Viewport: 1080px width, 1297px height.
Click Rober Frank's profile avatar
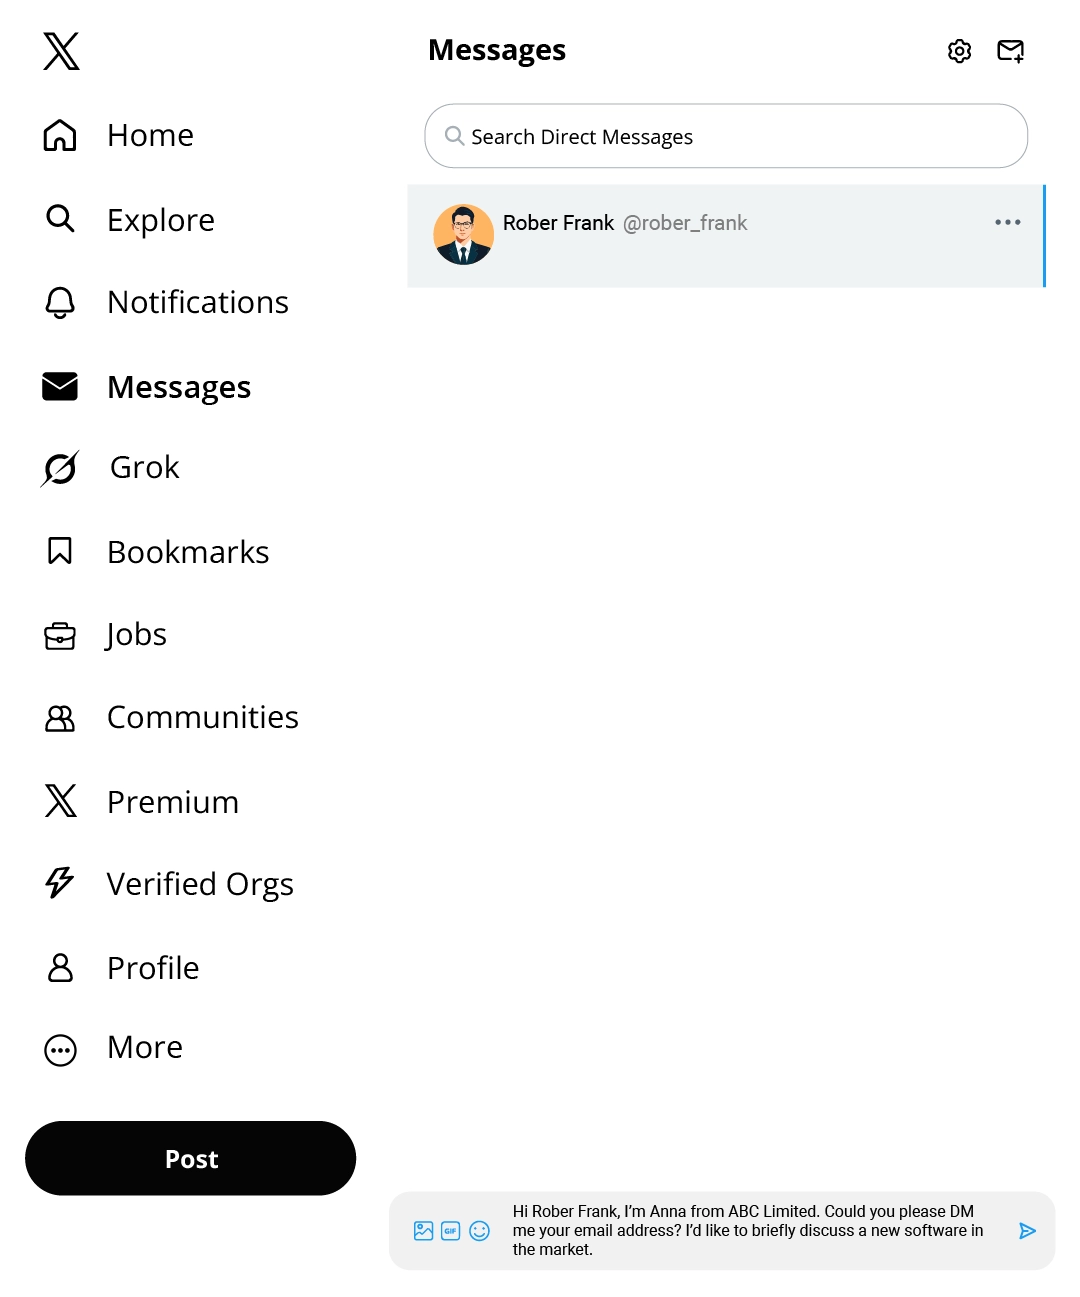(463, 235)
